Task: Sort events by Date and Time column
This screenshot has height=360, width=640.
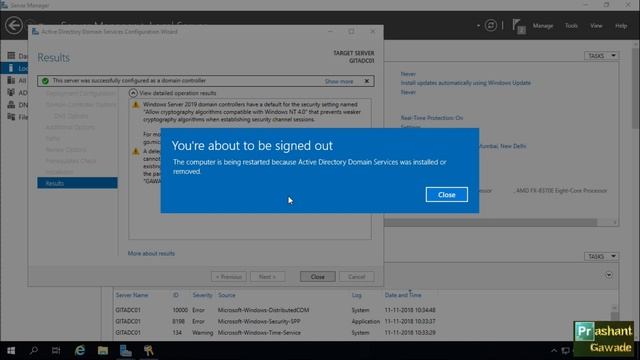Action: [x=403, y=295]
